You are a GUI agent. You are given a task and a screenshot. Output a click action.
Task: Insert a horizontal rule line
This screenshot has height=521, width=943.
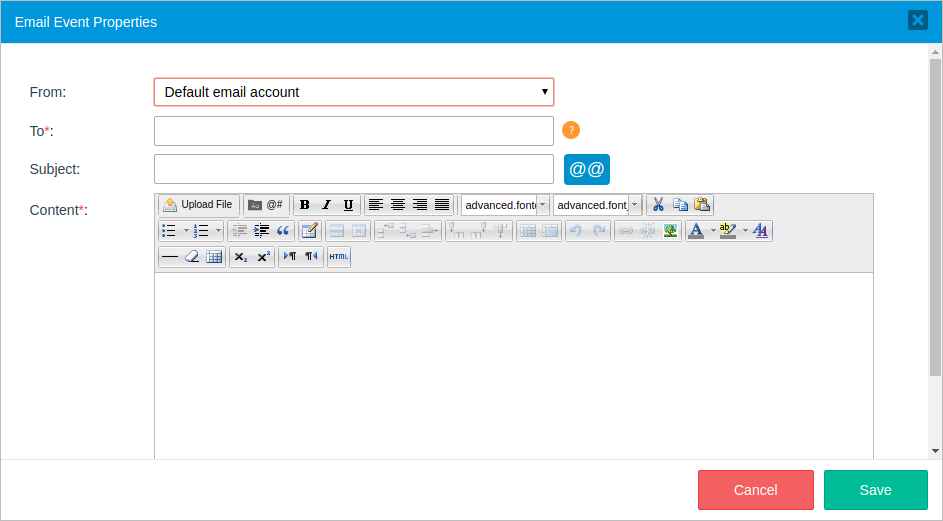[170, 257]
